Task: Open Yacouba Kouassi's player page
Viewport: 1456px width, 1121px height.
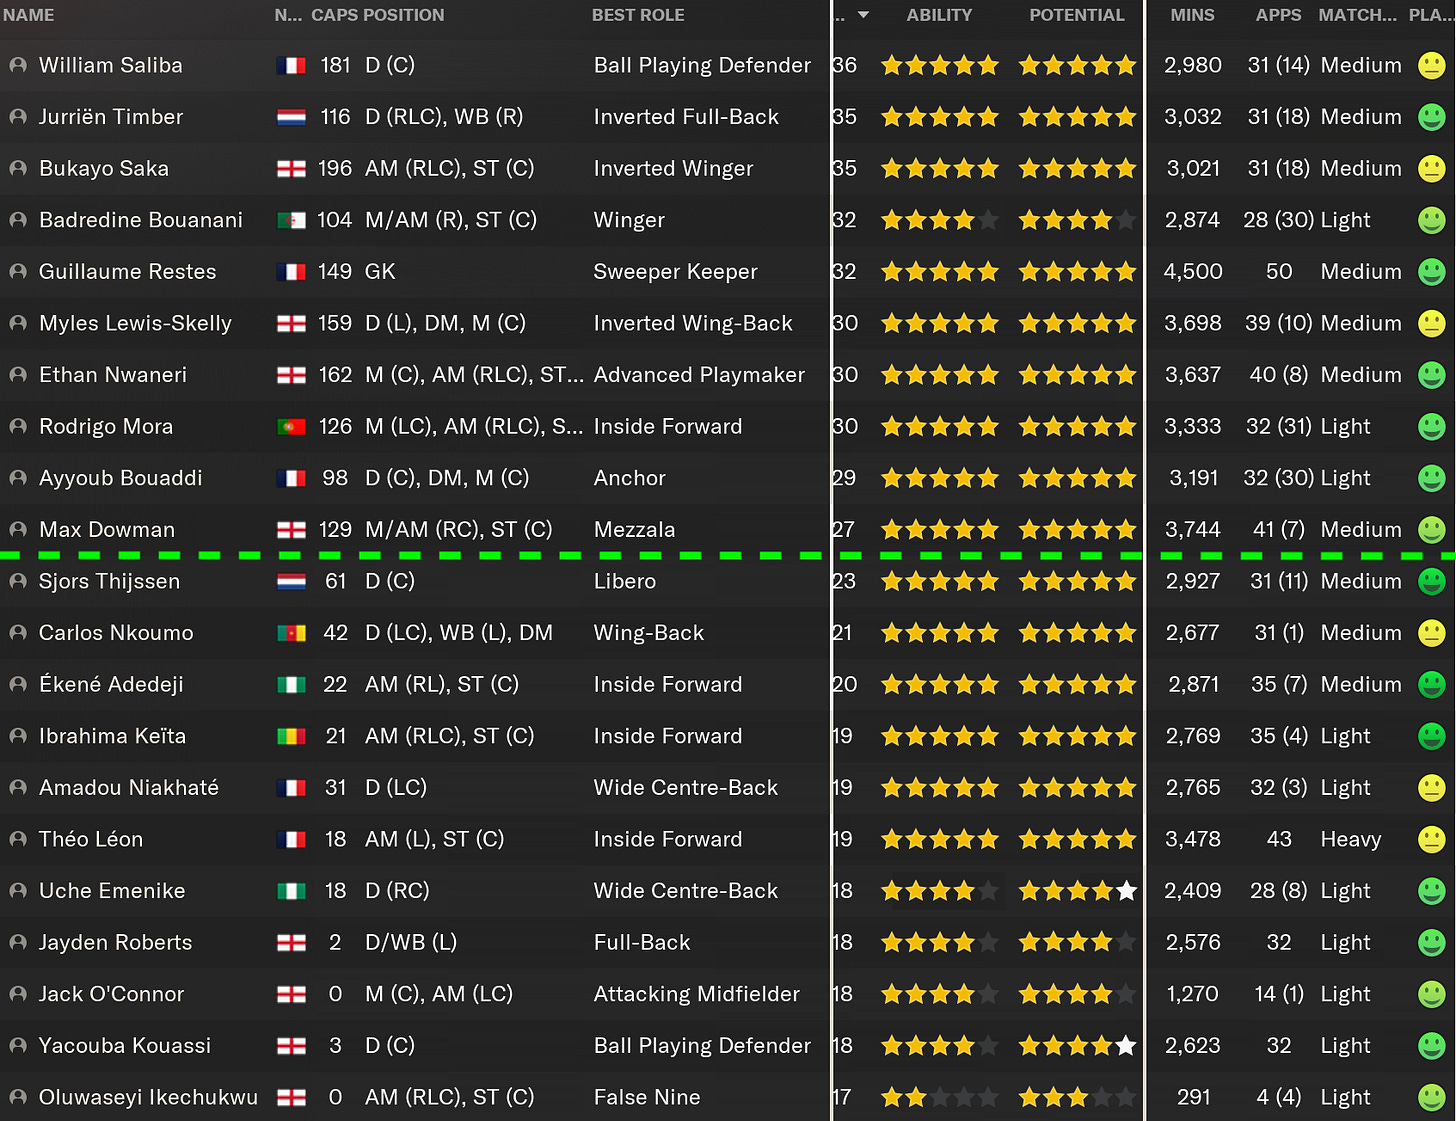Action: (125, 1046)
